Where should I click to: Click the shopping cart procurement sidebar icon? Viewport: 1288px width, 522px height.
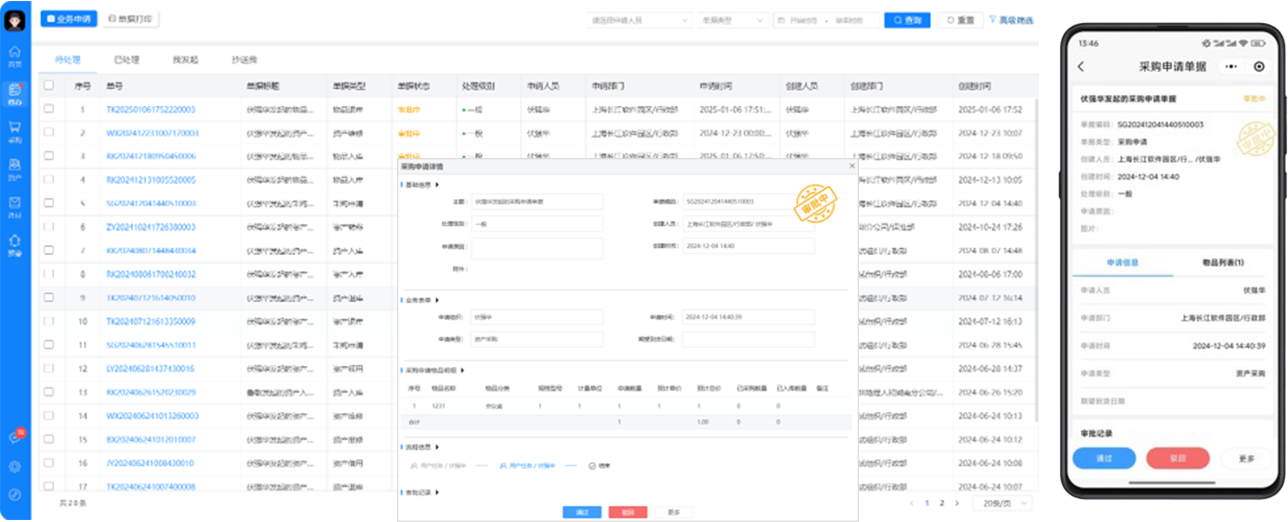(15, 130)
